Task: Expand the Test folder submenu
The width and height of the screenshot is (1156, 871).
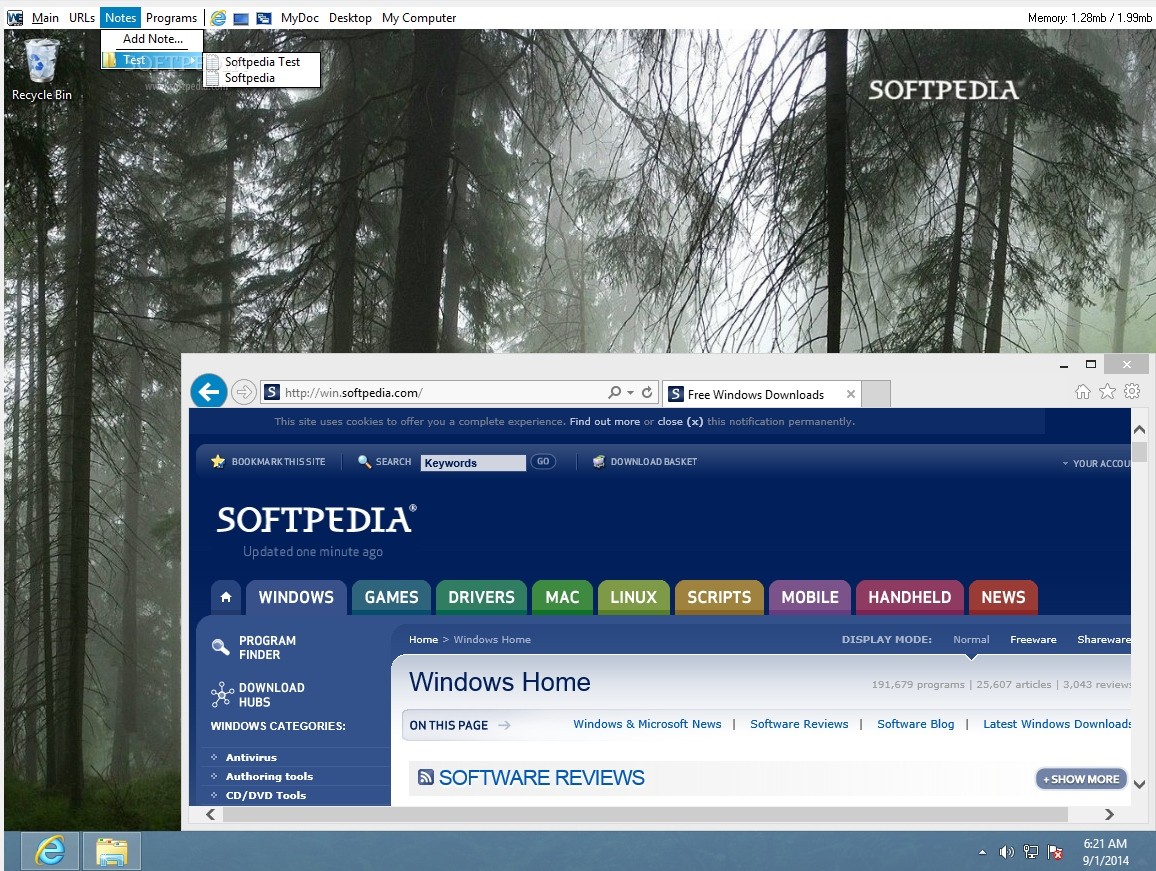Action: click(x=151, y=60)
